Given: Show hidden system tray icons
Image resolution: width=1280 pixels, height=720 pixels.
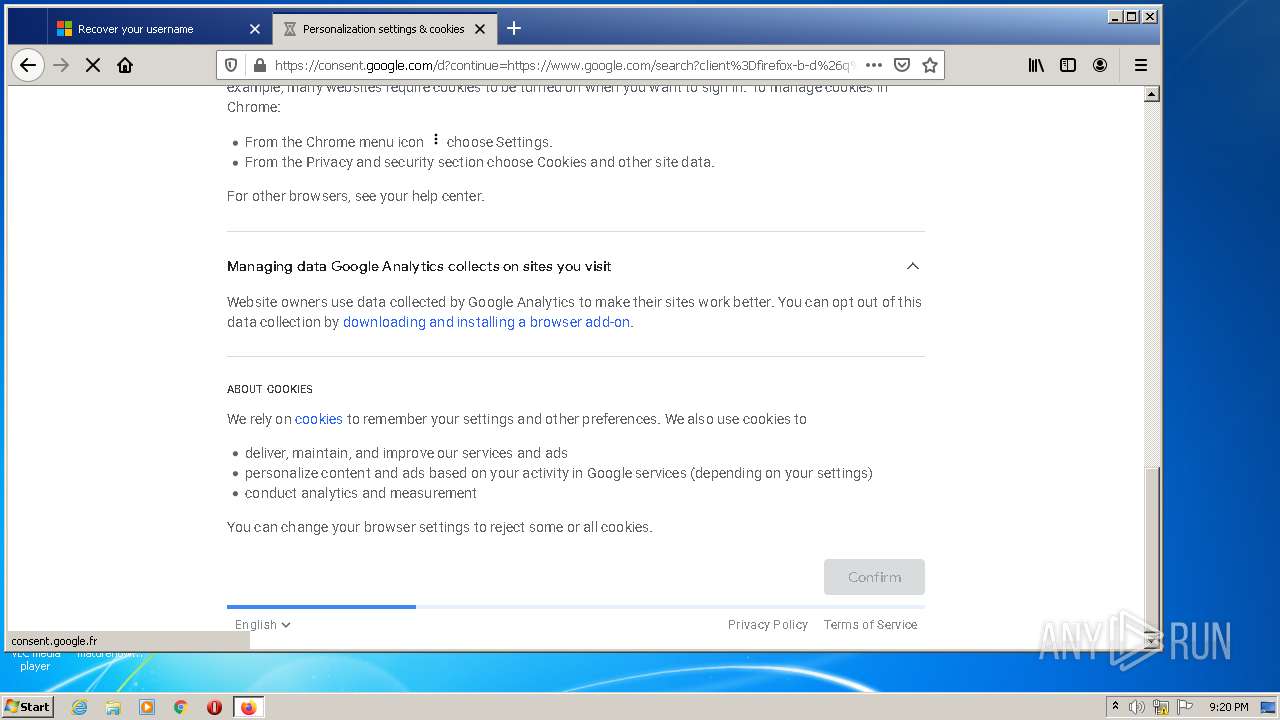Looking at the screenshot, I should 1115,706.
